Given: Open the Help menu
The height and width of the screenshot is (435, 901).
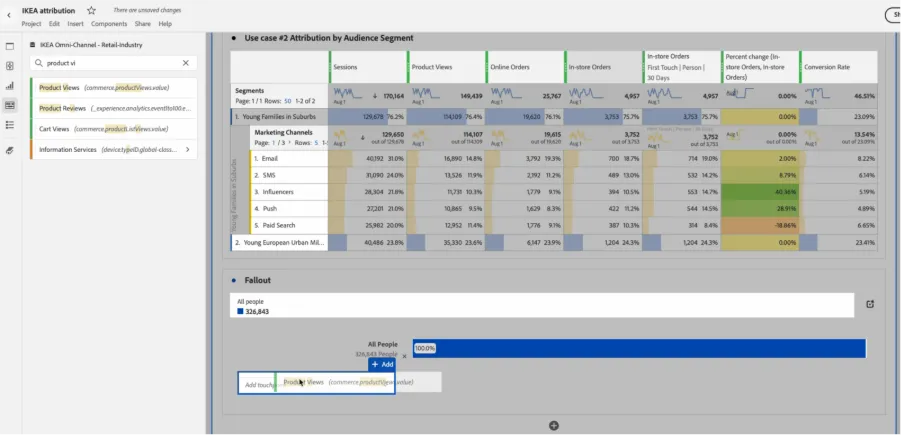Looking at the screenshot, I should point(165,24).
